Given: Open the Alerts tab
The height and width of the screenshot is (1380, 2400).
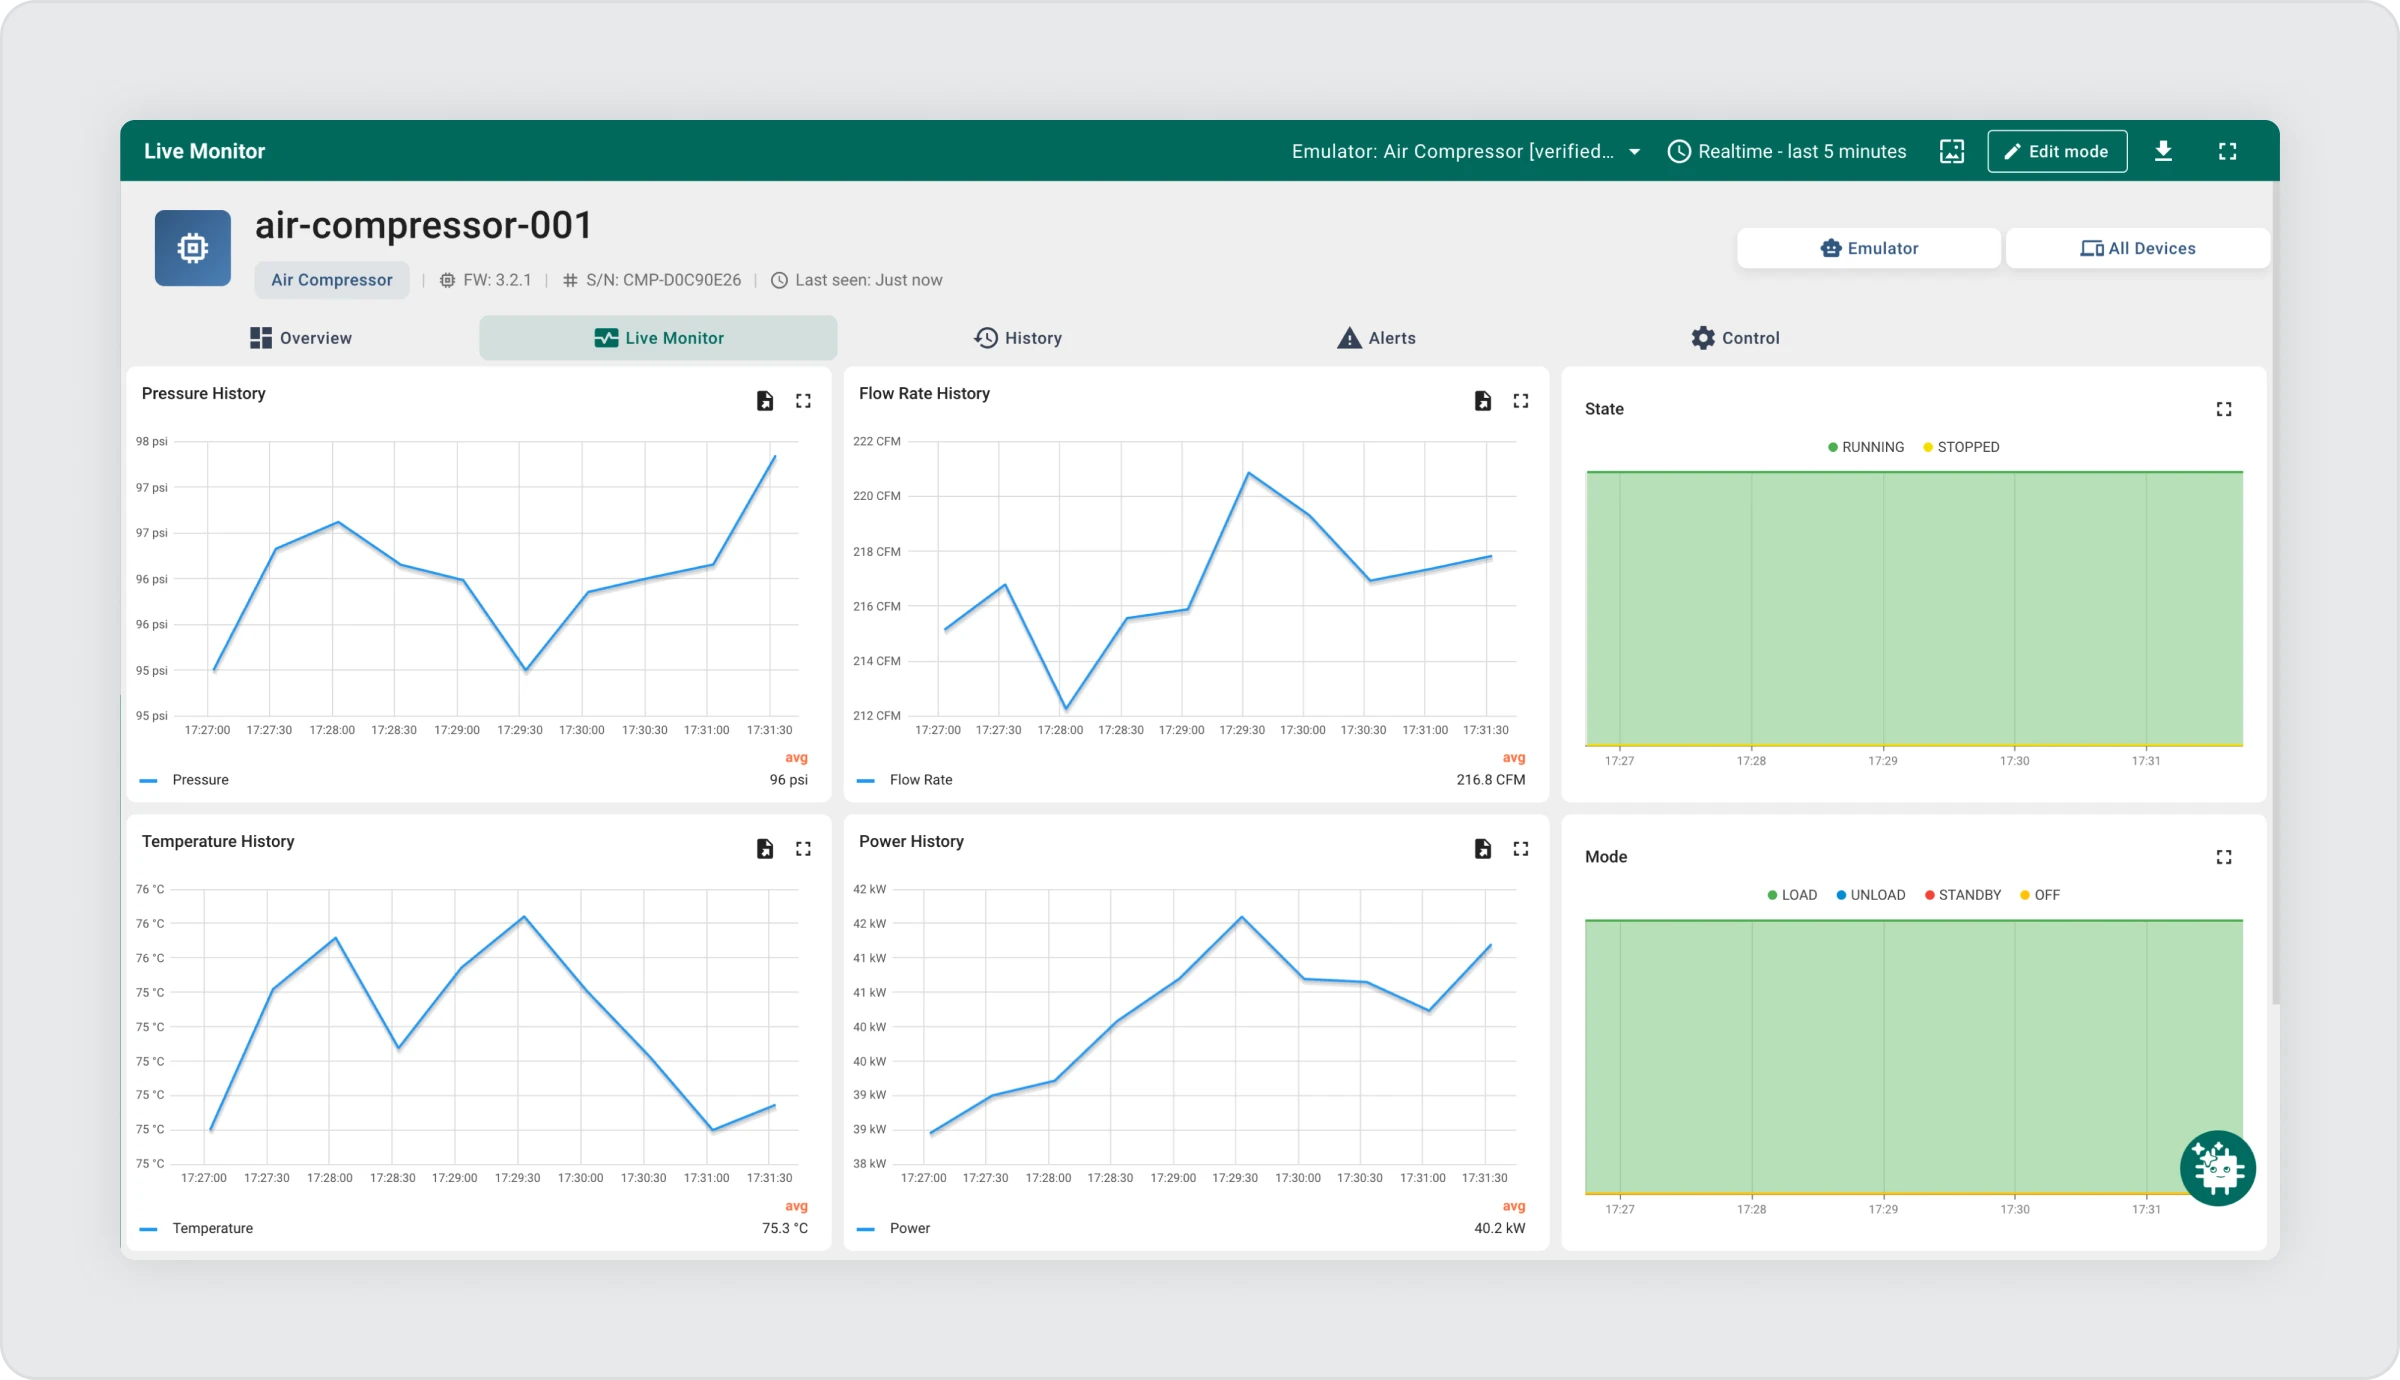Looking at the screenshot, I should click(1376, 338).
